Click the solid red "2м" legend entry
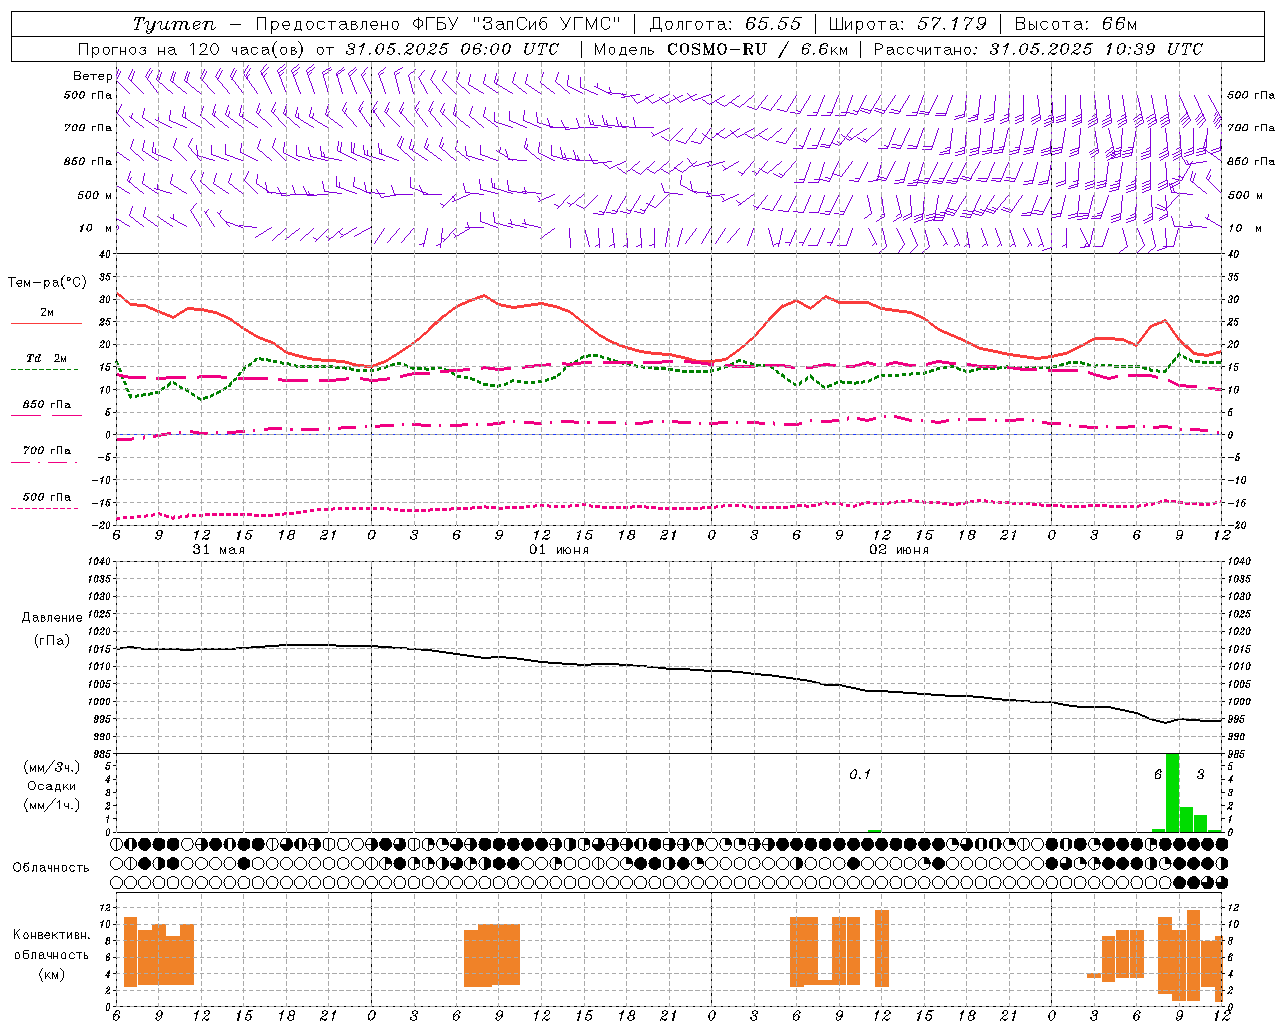Image resolution: width=1280 pixels, height=1024 pixels. click(47, 313)
